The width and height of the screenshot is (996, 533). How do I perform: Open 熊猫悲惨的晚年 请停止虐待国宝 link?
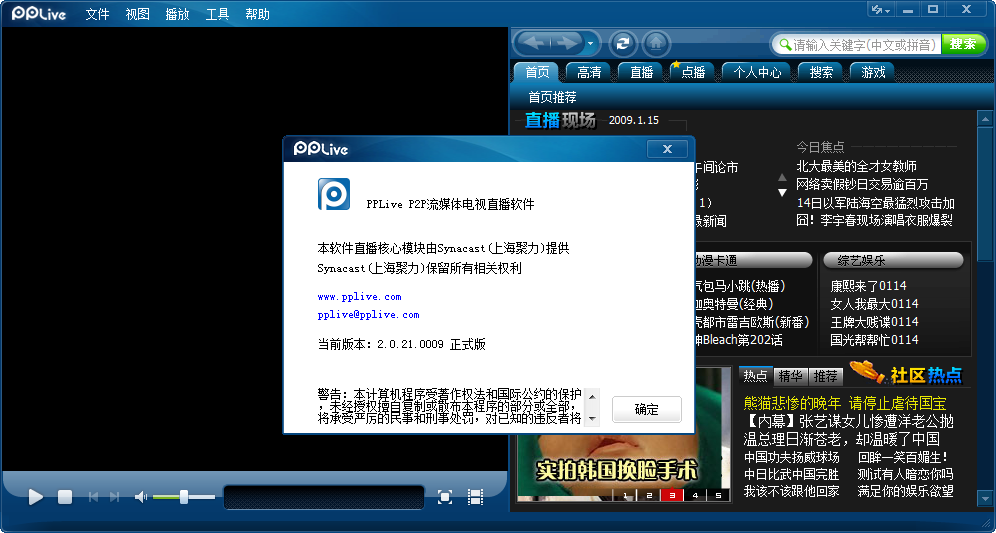[x=845, y=403]
